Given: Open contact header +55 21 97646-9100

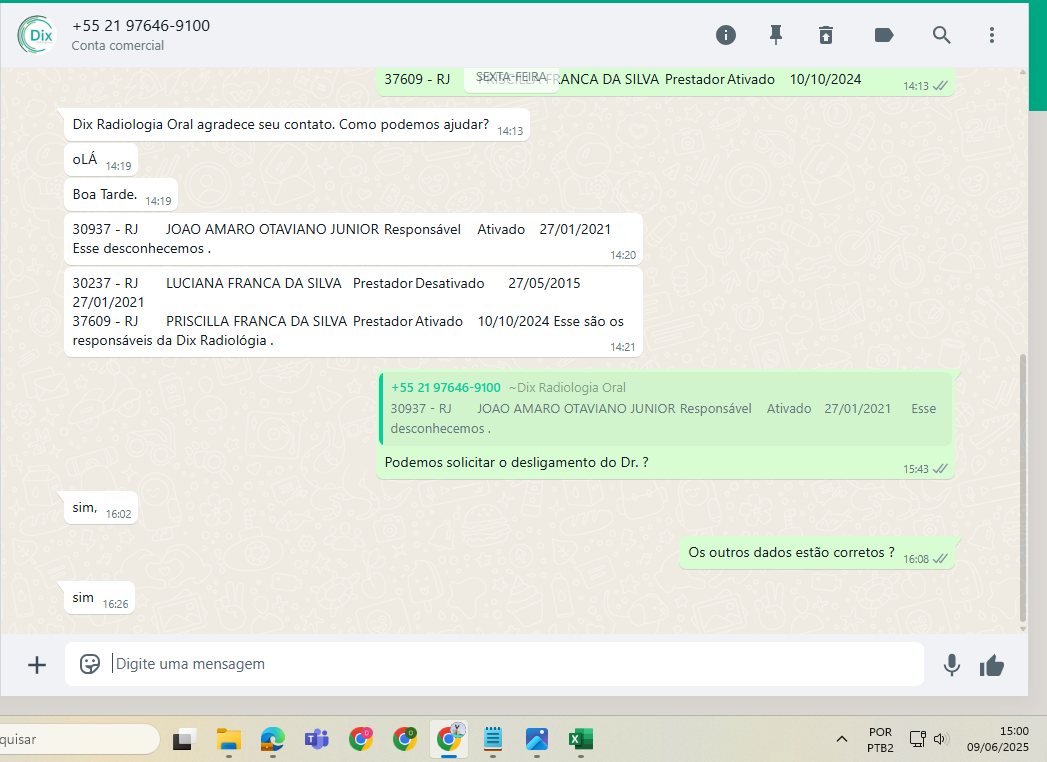Looking at the screenshot, I should (141, 25).
